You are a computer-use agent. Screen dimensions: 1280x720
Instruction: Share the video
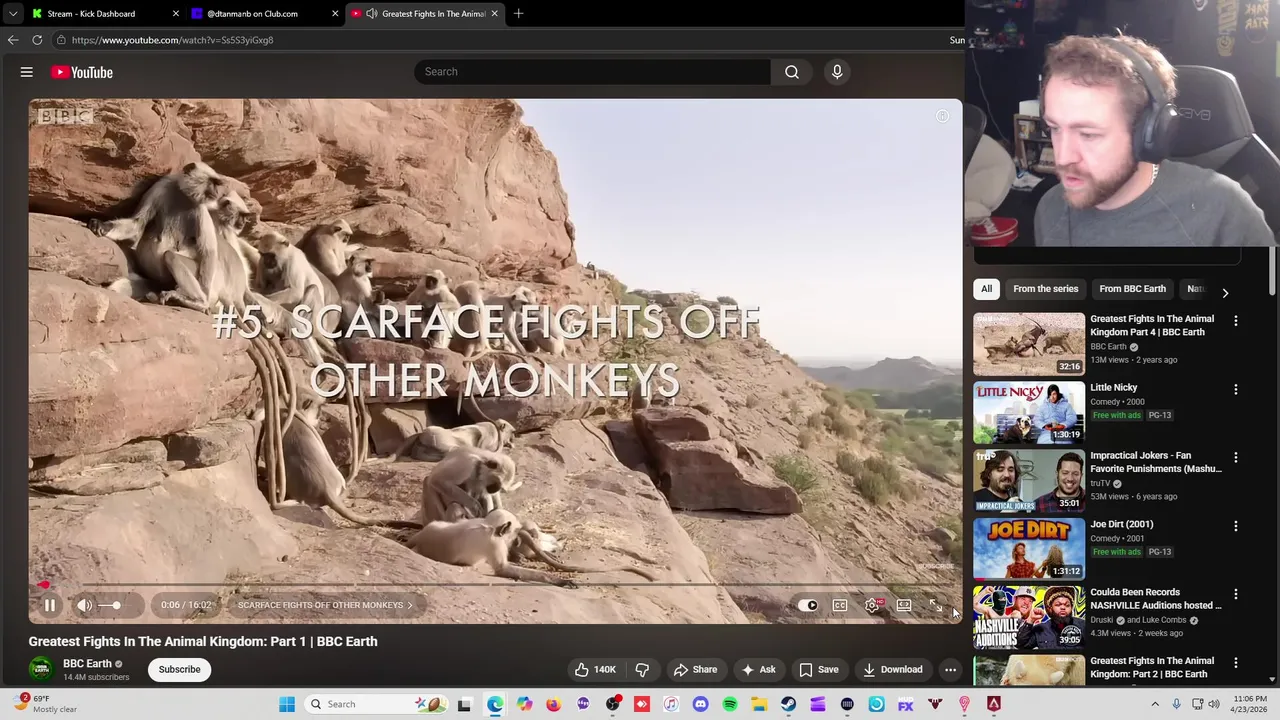coord(695,669)
